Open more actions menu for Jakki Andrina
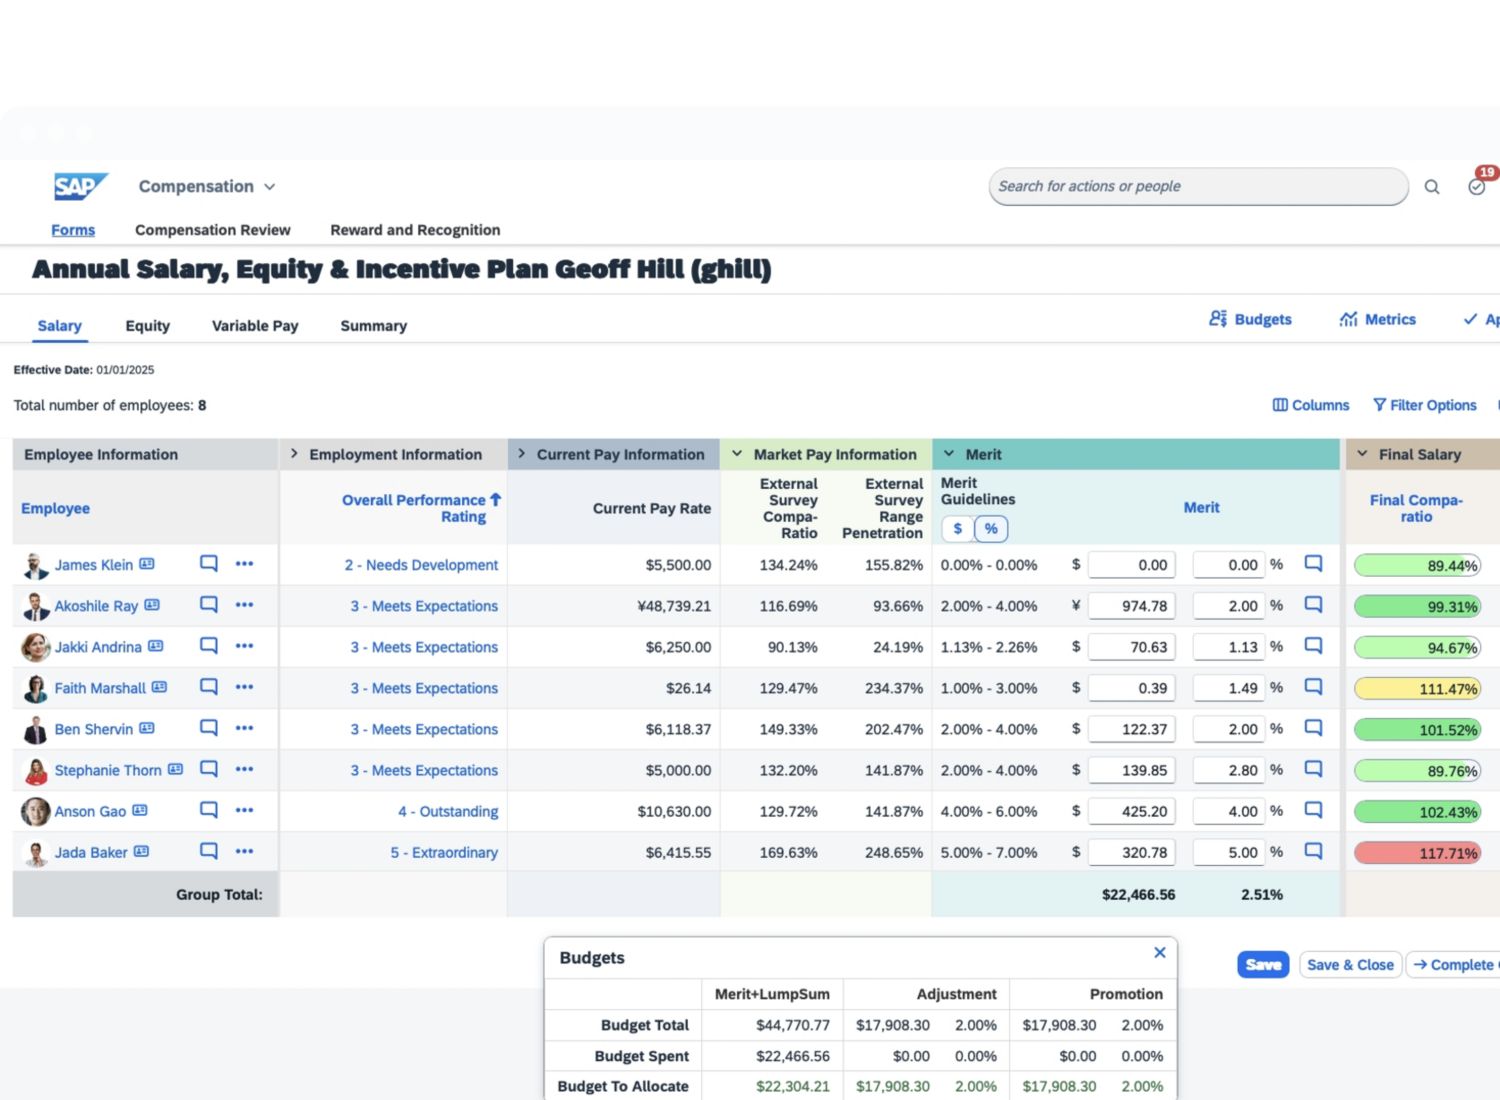Screen dimensions: 1500x1100 (x=244, y=646)
